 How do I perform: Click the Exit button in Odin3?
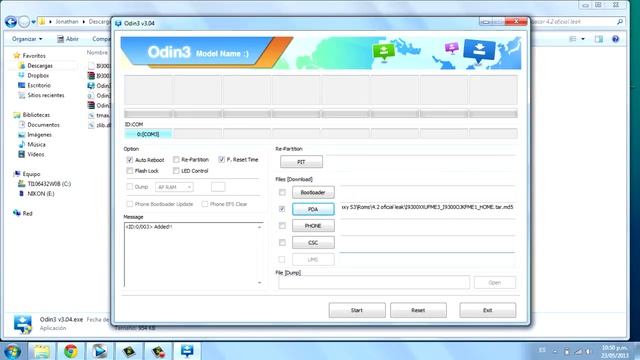coord(487,310)
